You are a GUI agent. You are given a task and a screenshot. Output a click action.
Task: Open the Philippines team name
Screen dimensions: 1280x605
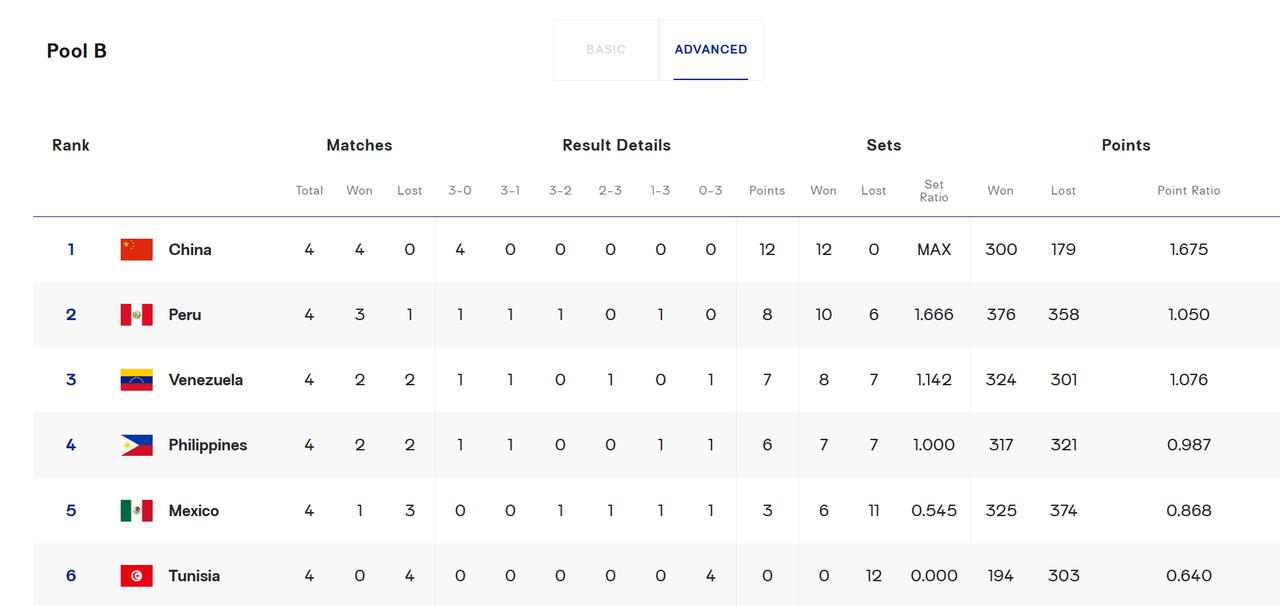click(208, 445)
